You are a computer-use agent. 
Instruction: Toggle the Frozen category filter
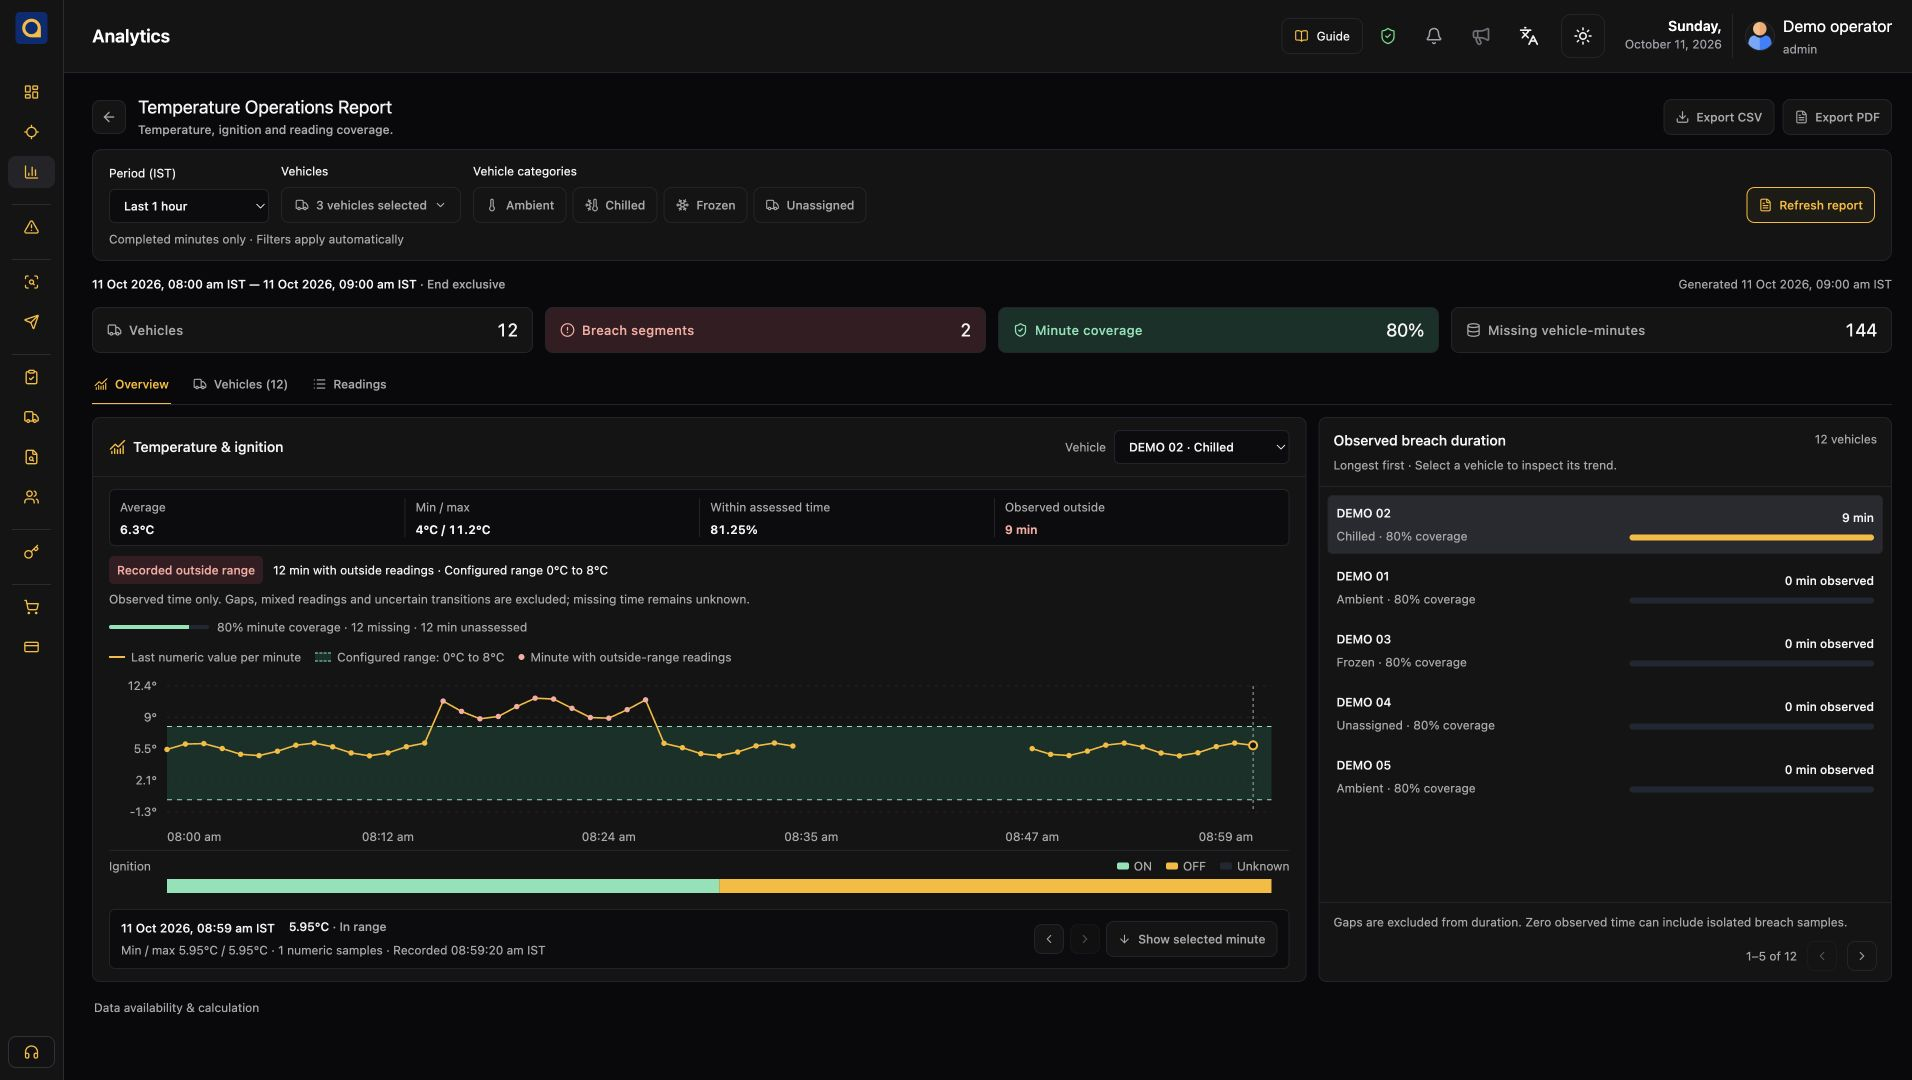pyautogui.click(x=705, y=205)
